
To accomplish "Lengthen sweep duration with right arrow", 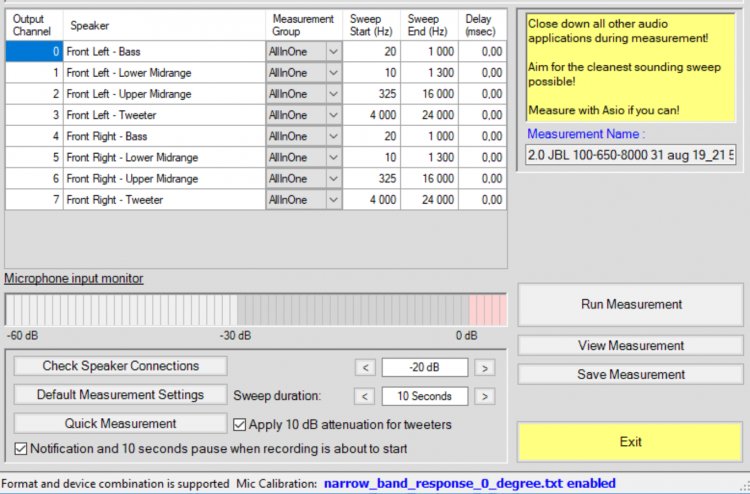I will (x=484, y=396).
